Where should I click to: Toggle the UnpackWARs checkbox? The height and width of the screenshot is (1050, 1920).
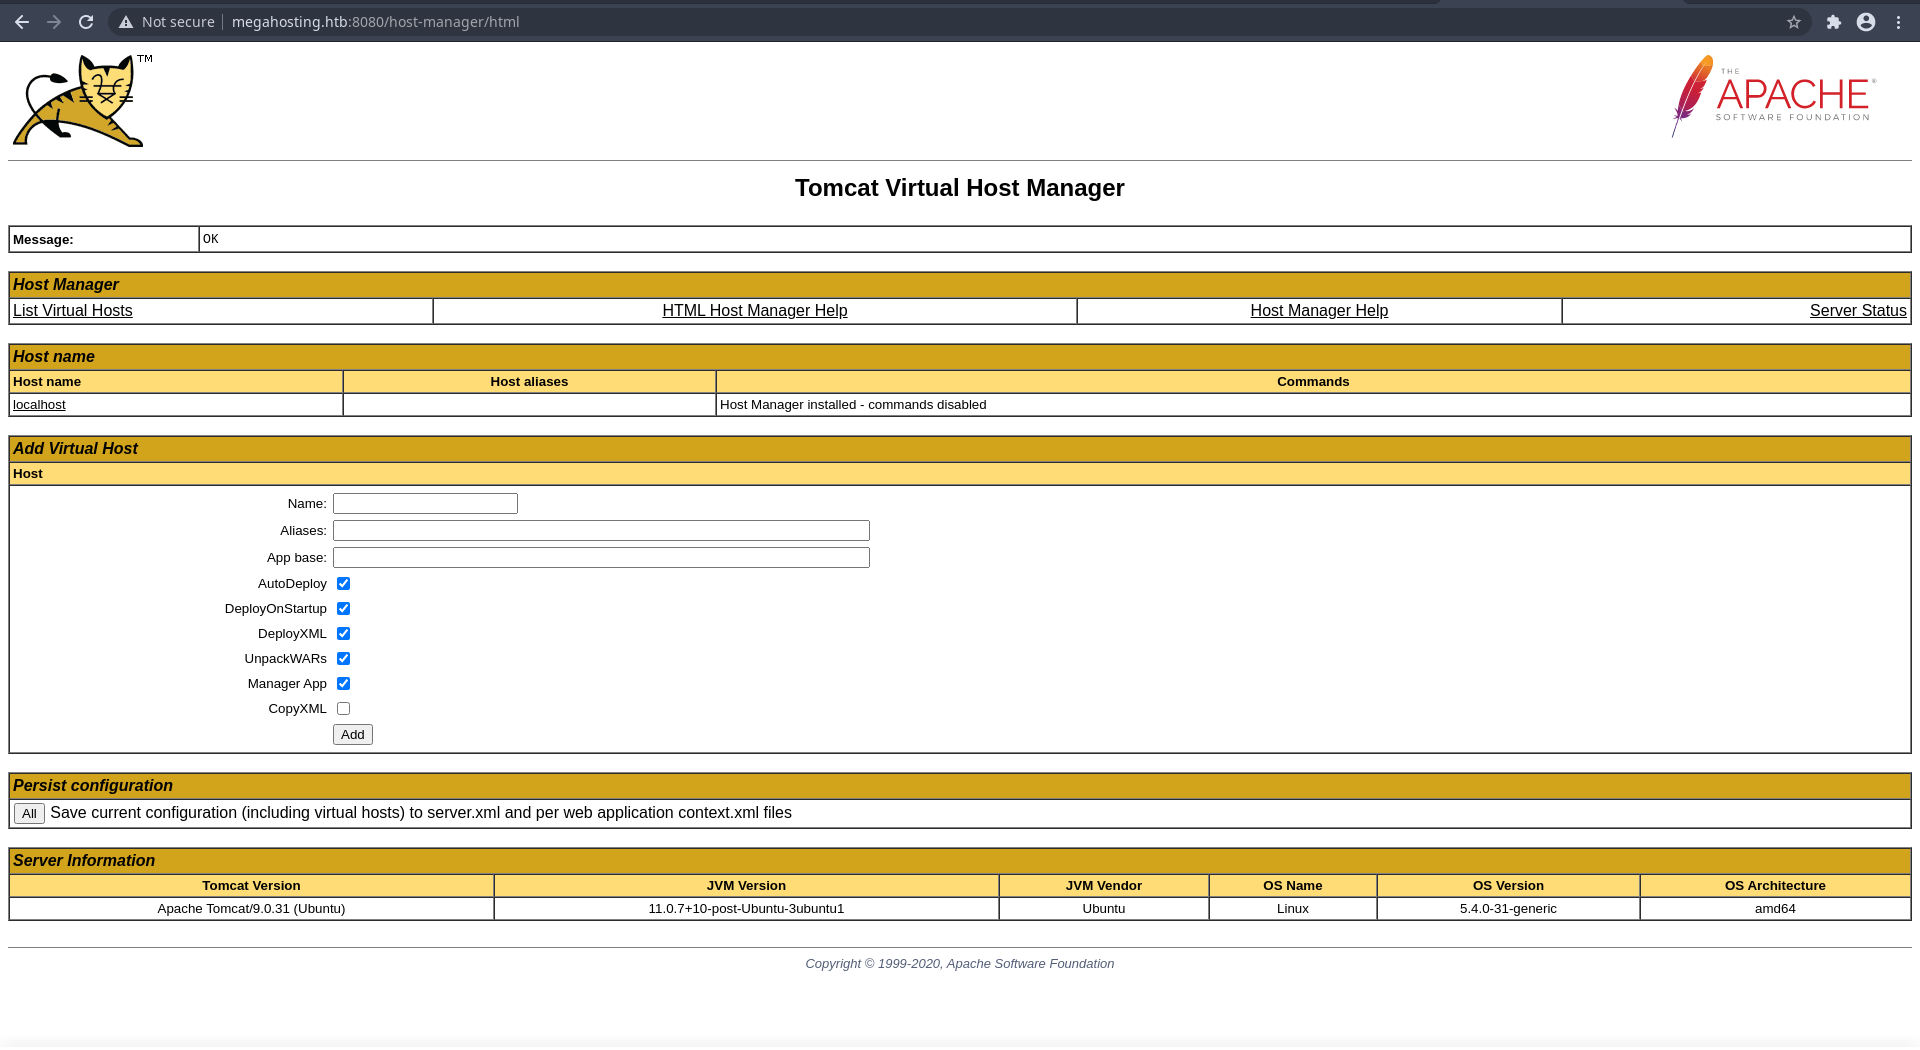point(344,659)
